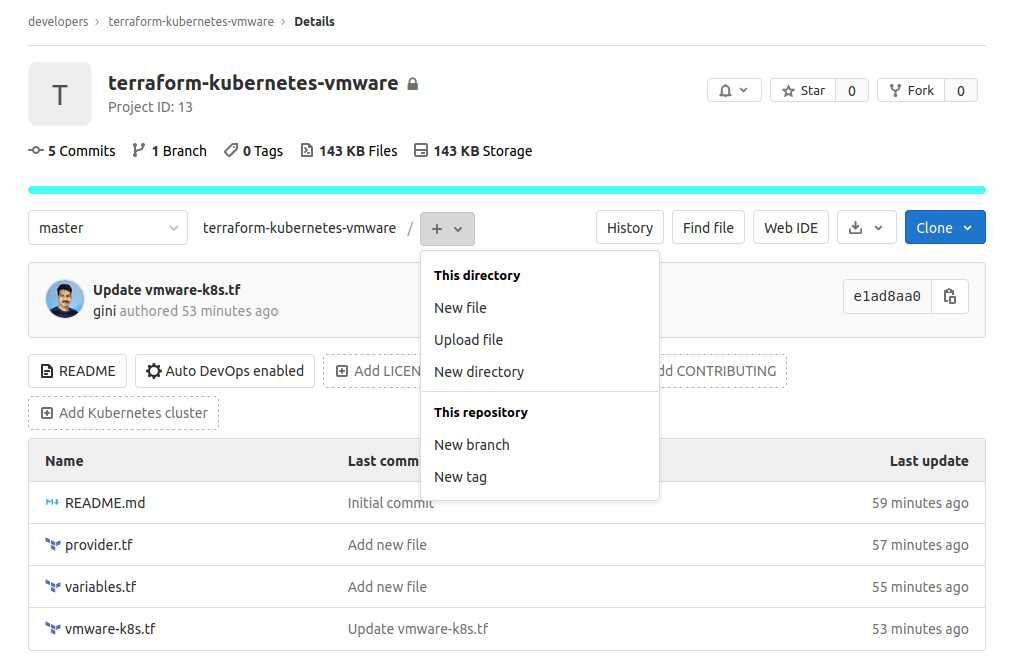Star the terraform-kubernetes-vmware project
The width and height of the screenshot is (1015, 660).
(x=802, y=90)
